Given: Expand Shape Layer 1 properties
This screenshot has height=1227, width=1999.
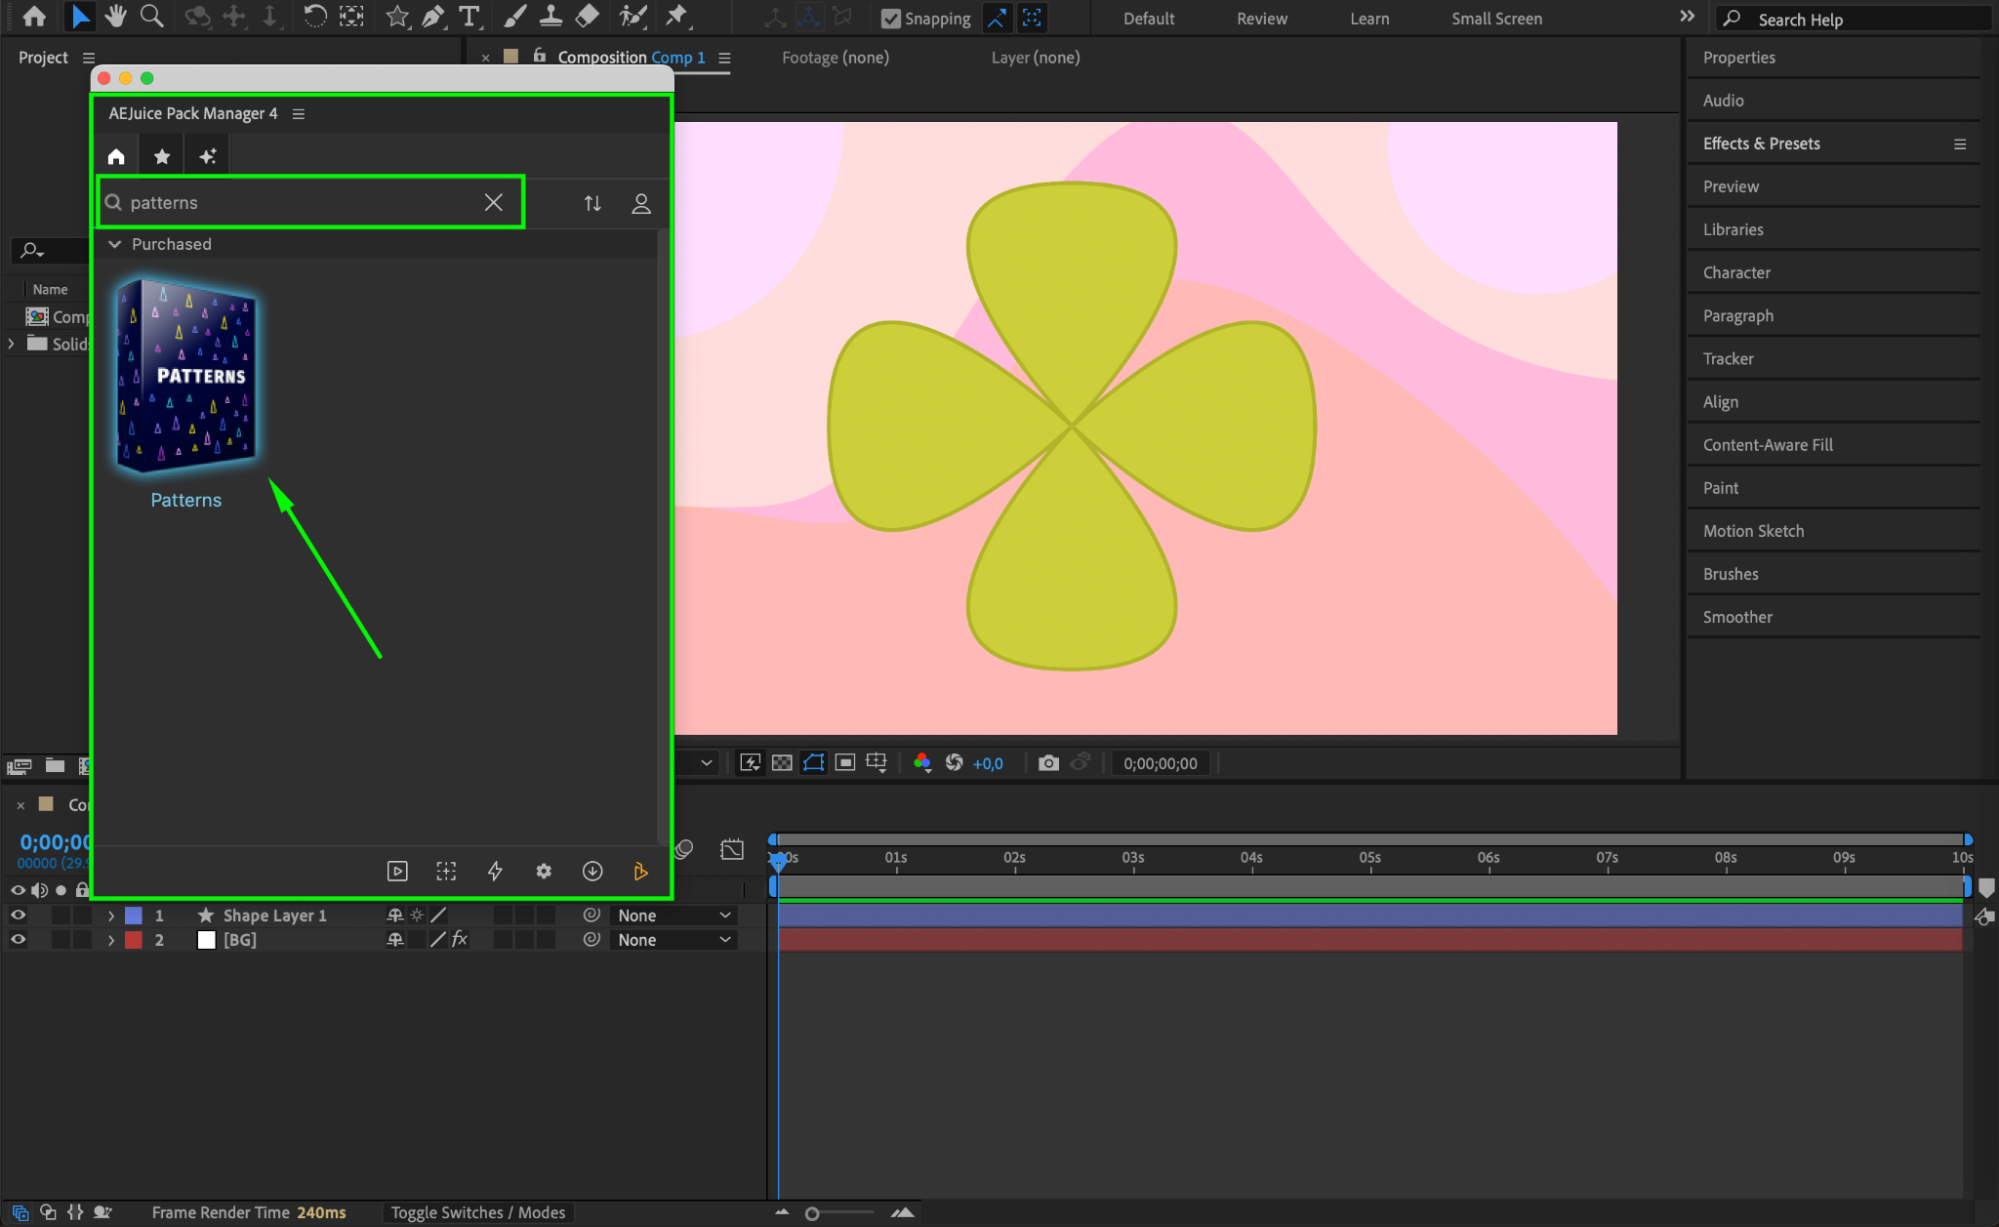Looking at the screenshot, I should [x=111, y=915].
